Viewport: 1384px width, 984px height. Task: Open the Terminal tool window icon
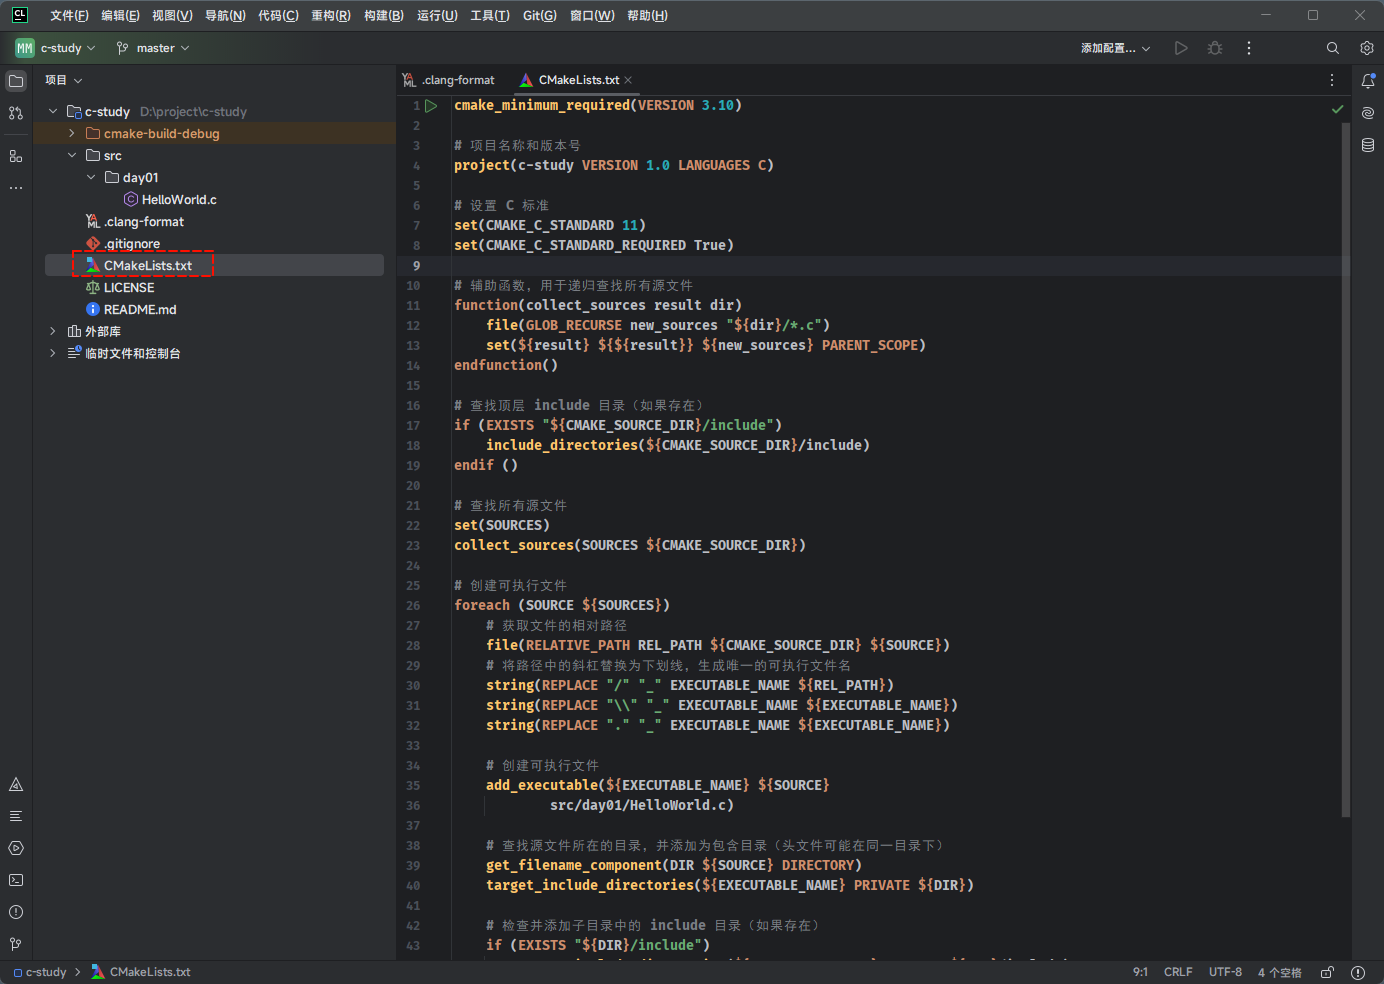click(x=16, y=880)
